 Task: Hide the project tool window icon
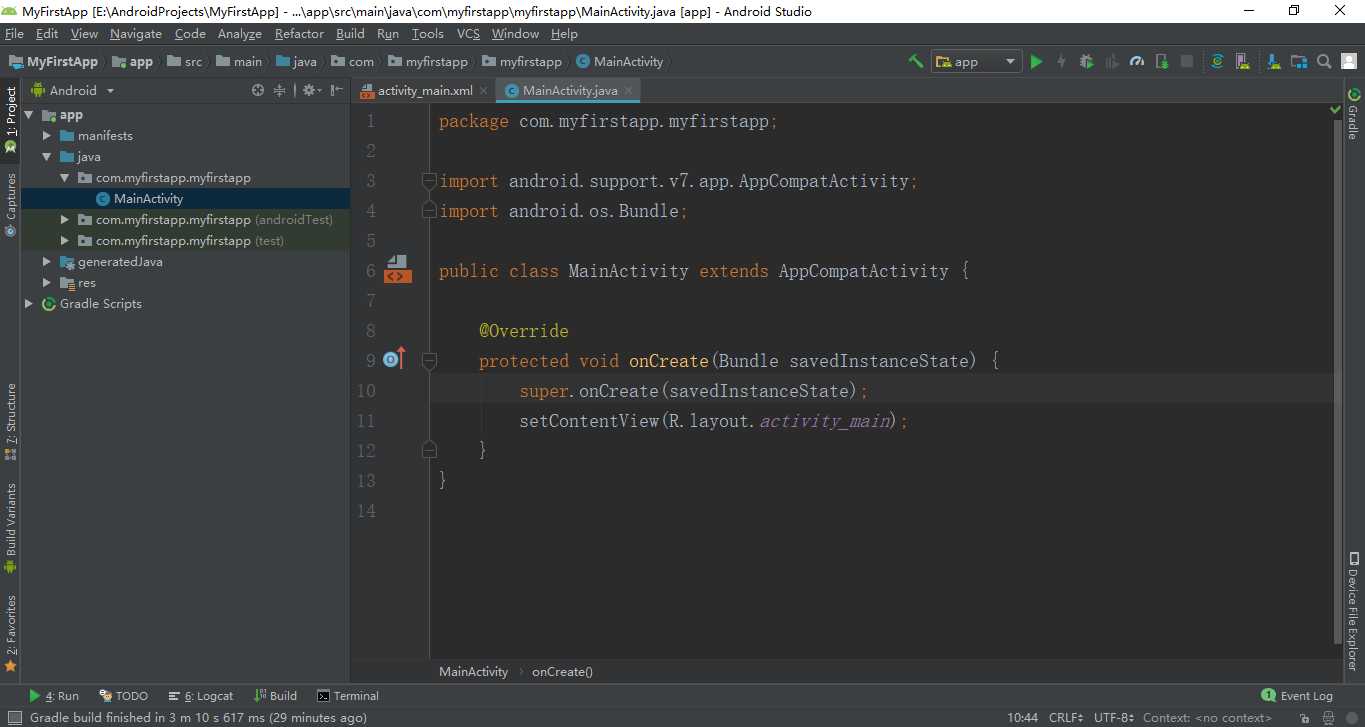[336, 90]
